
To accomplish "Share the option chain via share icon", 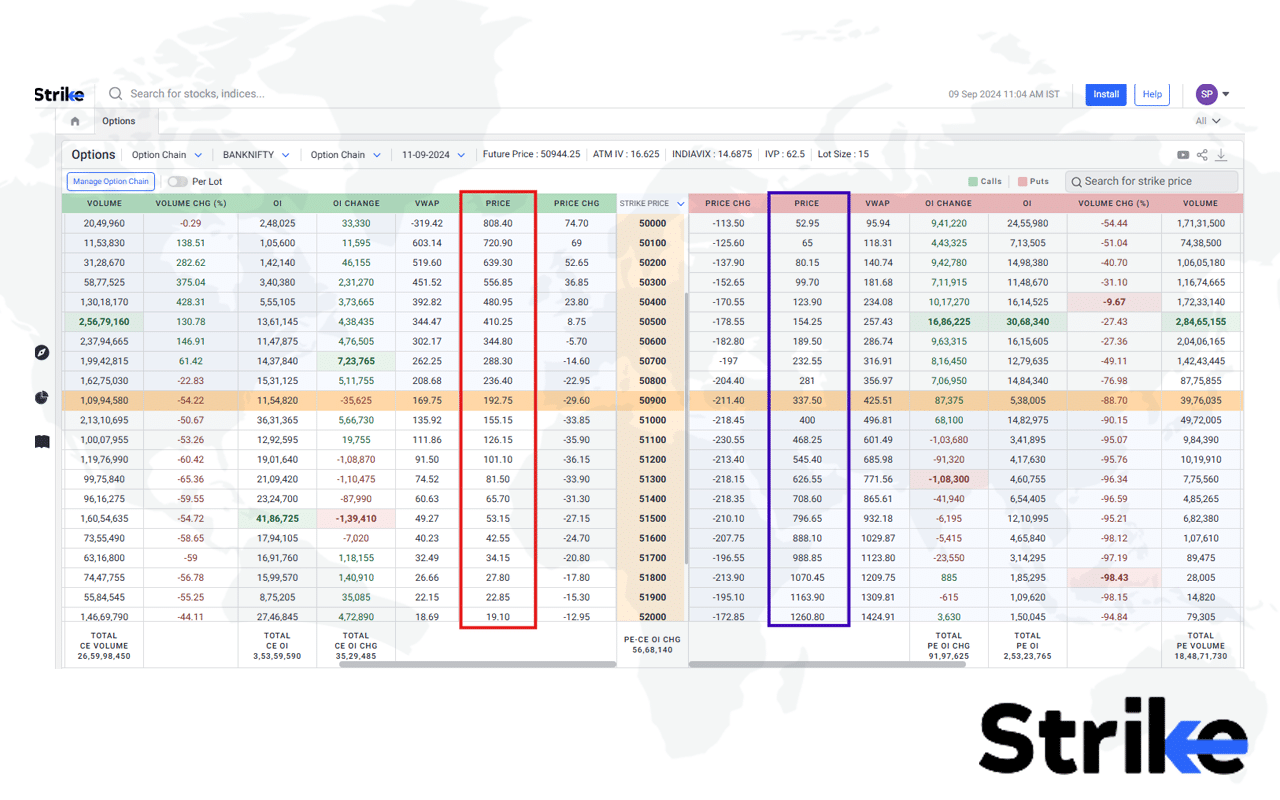I will pyautogui.click(x=1202, y=154).
